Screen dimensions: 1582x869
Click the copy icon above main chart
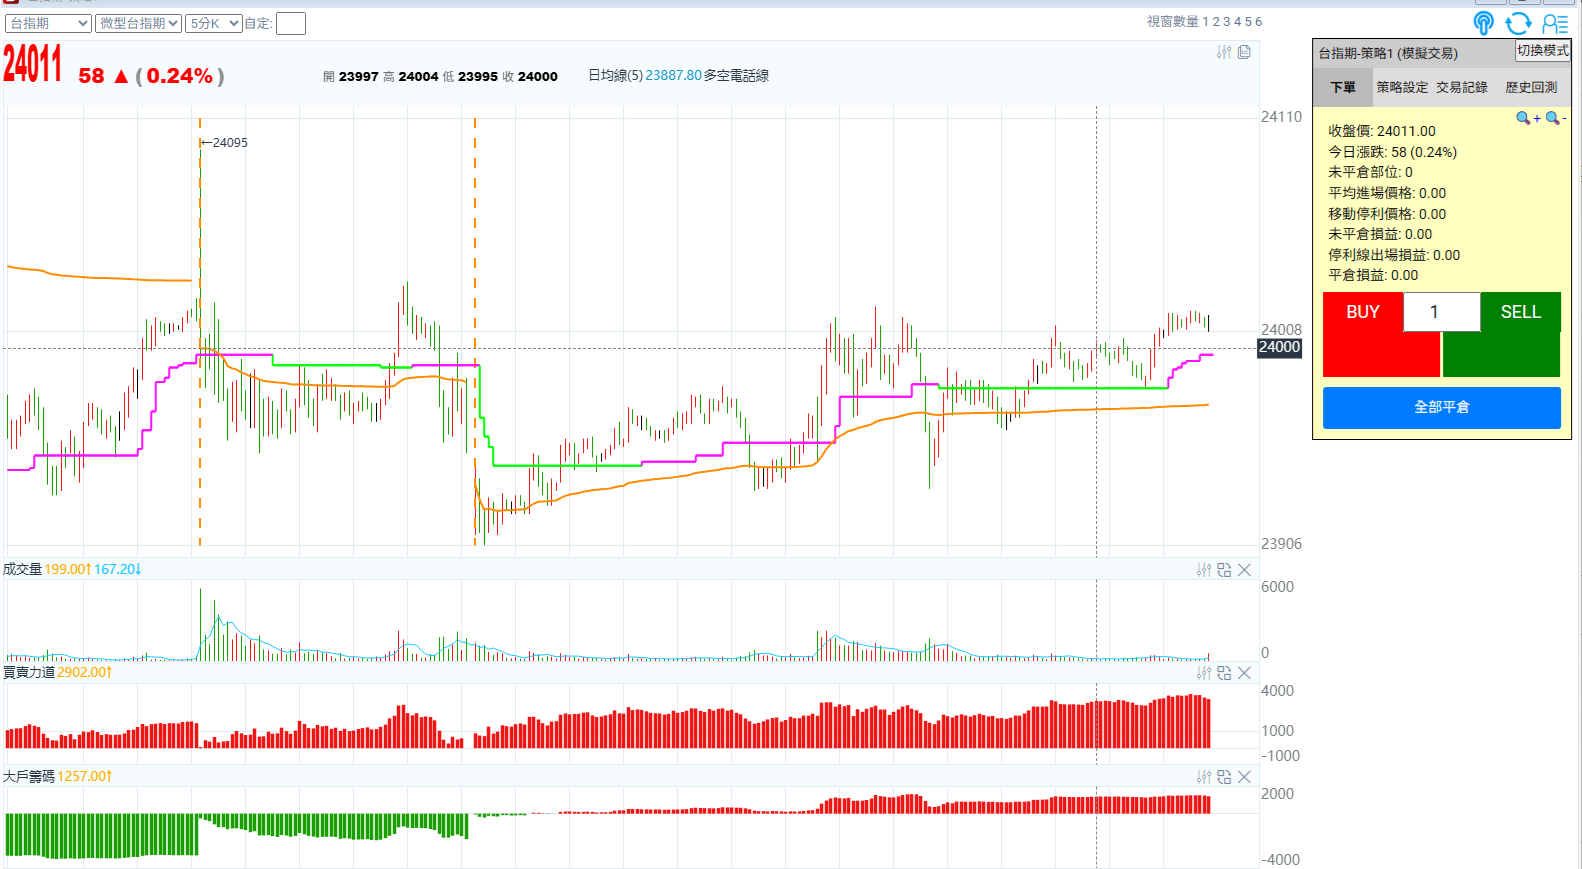[x=1244, y=52]
